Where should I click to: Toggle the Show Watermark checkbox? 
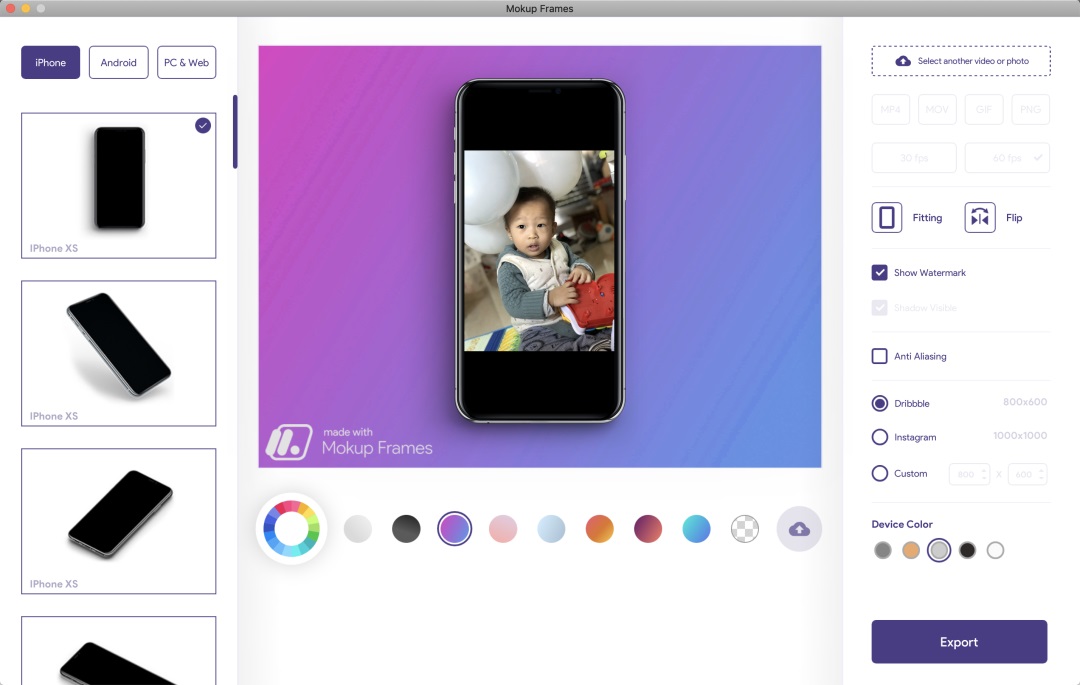coord(880,272)
